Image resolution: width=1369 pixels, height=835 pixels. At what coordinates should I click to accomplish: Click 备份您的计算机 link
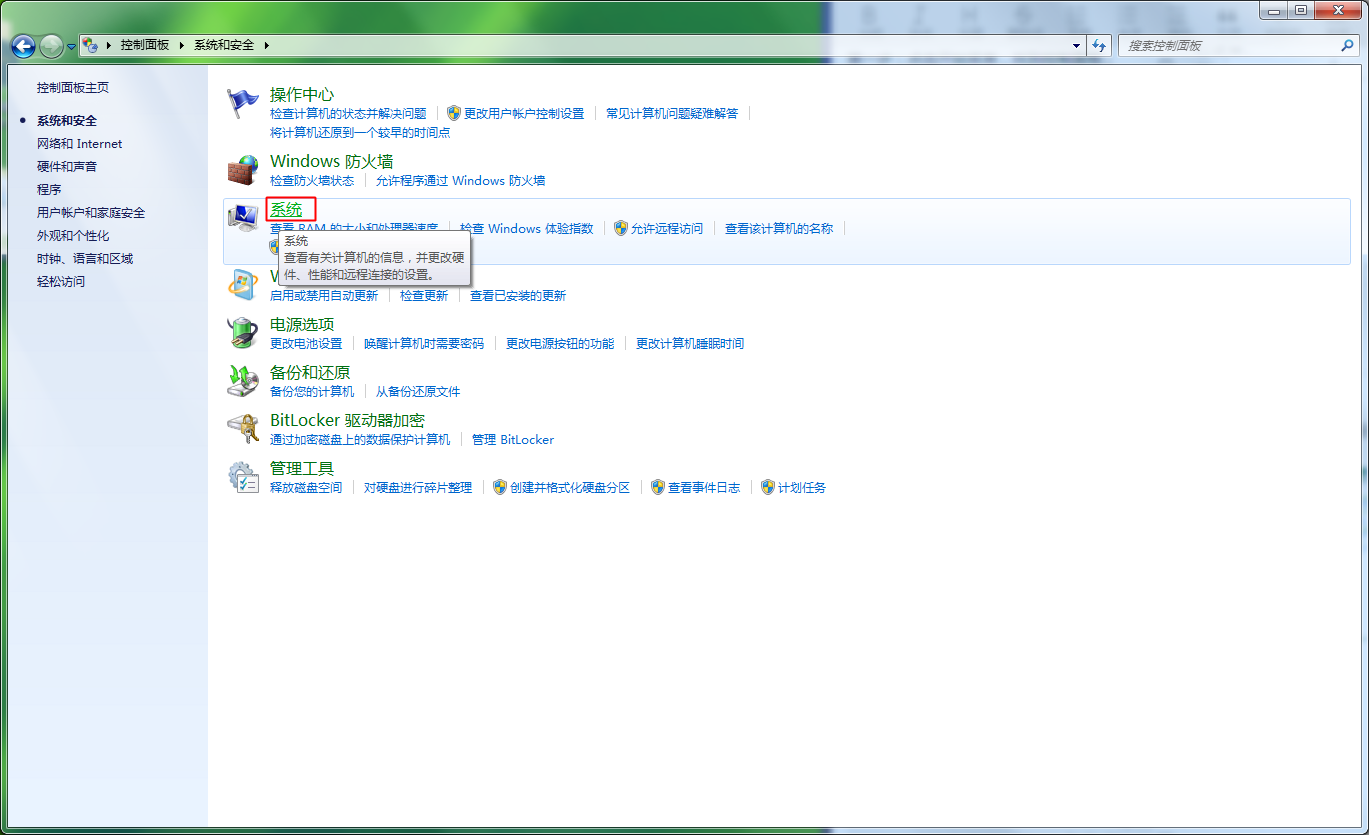coord(312,392)
